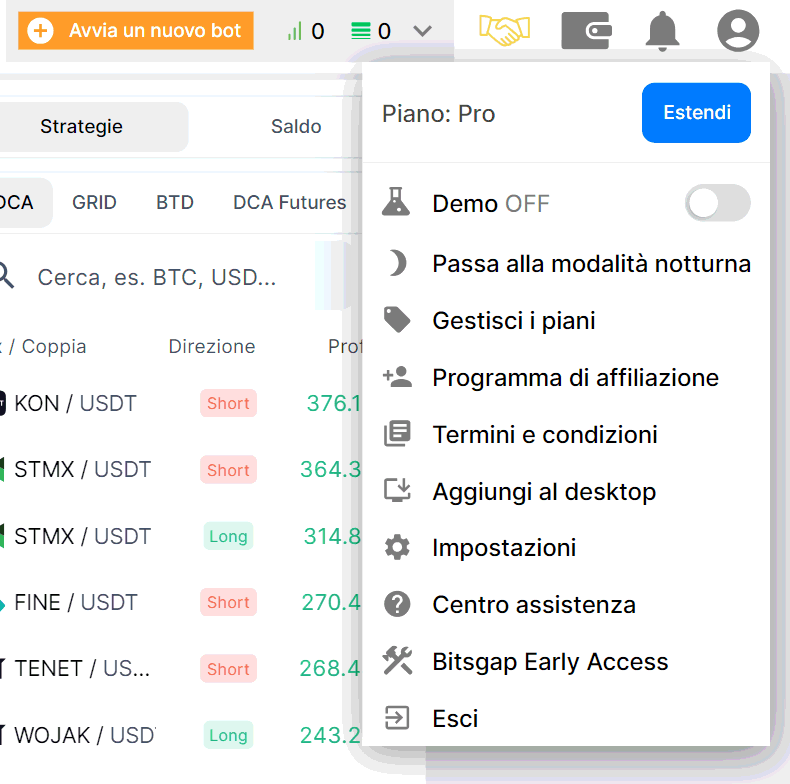Expand the bots counter dropdown chevron

click(423, 31)
